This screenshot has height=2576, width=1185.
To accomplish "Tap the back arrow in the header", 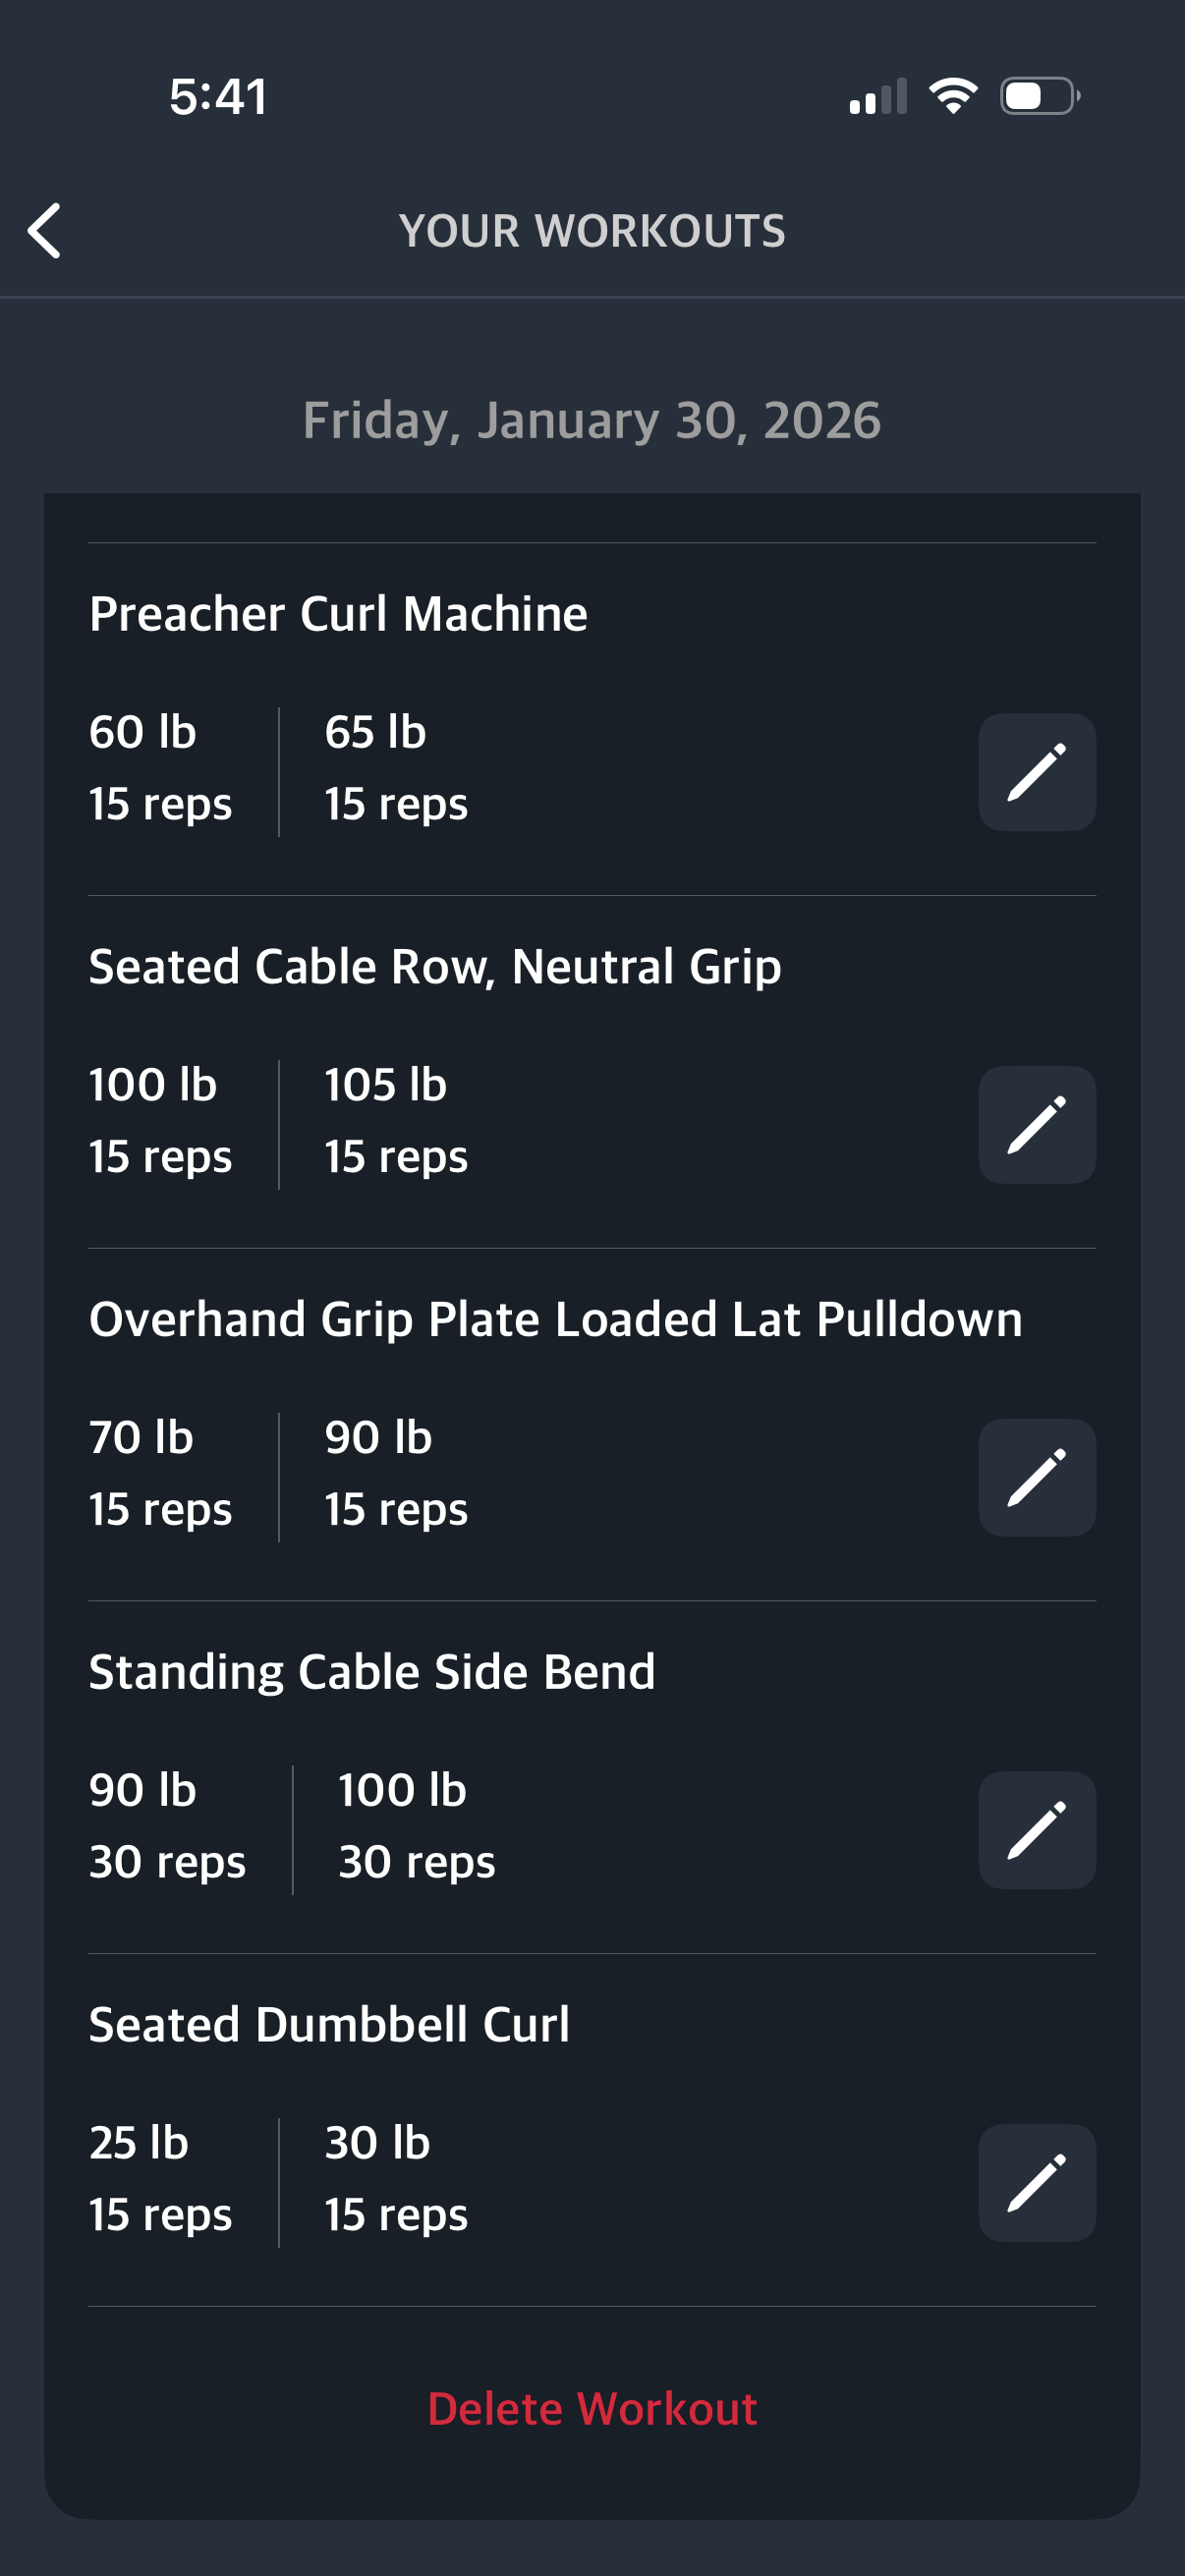I will [x=45, y=231].
